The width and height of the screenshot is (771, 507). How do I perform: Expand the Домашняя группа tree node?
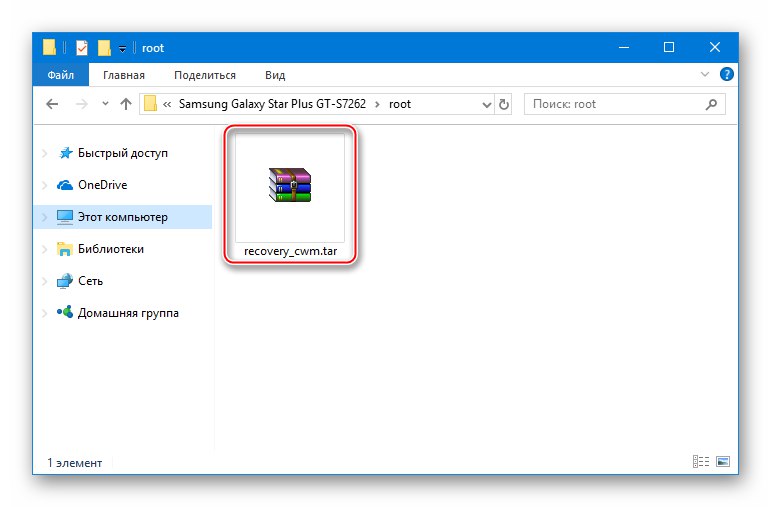pos(45,313)
